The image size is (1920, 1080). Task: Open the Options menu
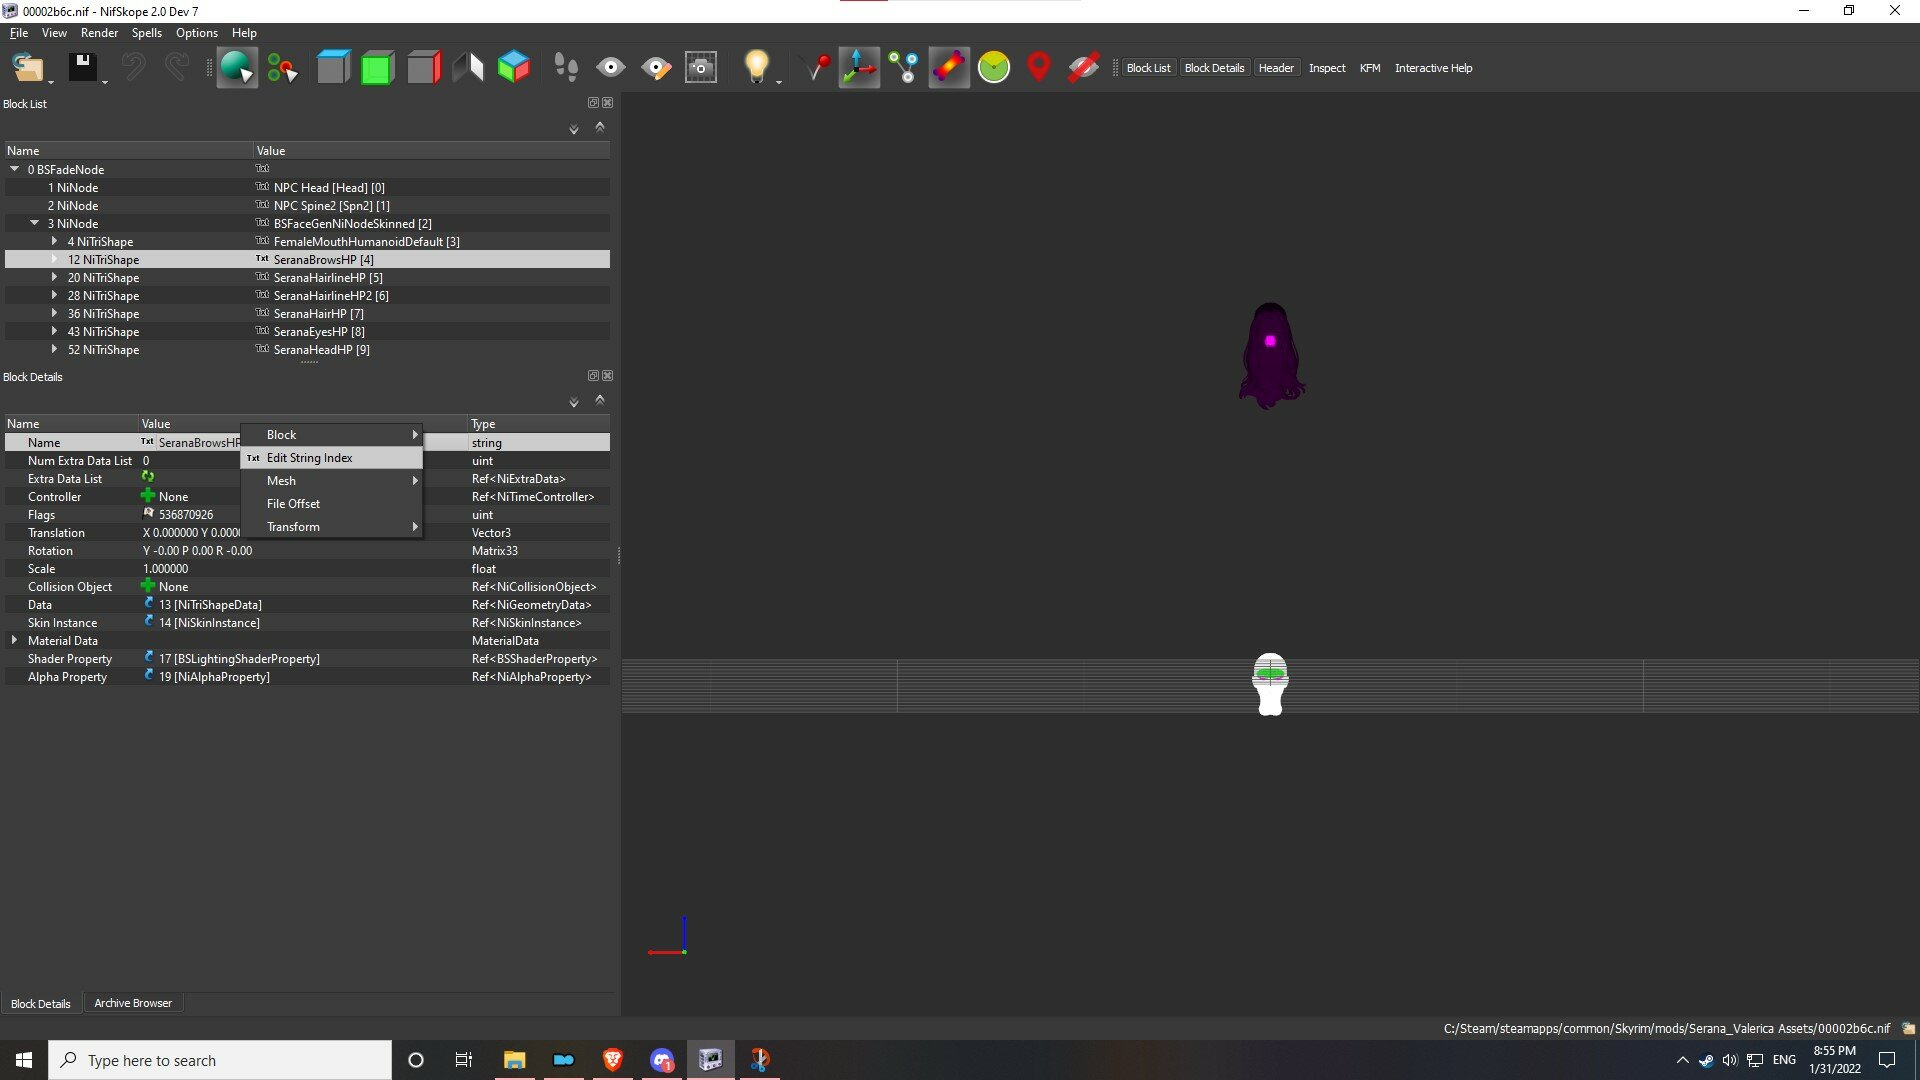point(197,33)
